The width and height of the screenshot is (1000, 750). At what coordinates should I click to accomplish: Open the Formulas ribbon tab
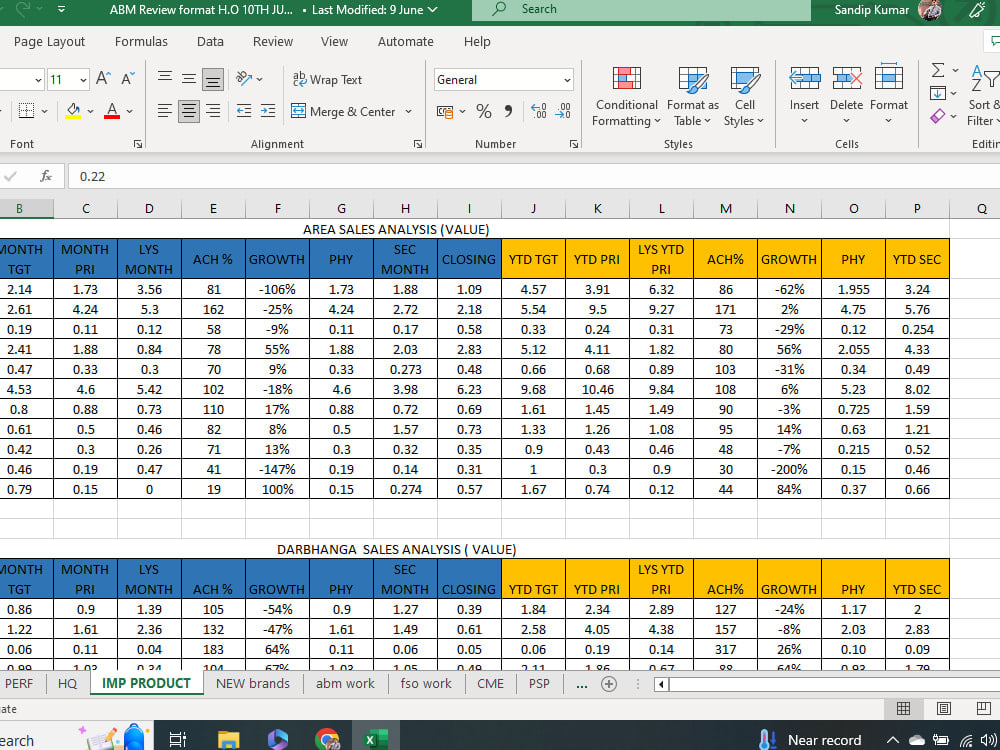pos(141,41)
